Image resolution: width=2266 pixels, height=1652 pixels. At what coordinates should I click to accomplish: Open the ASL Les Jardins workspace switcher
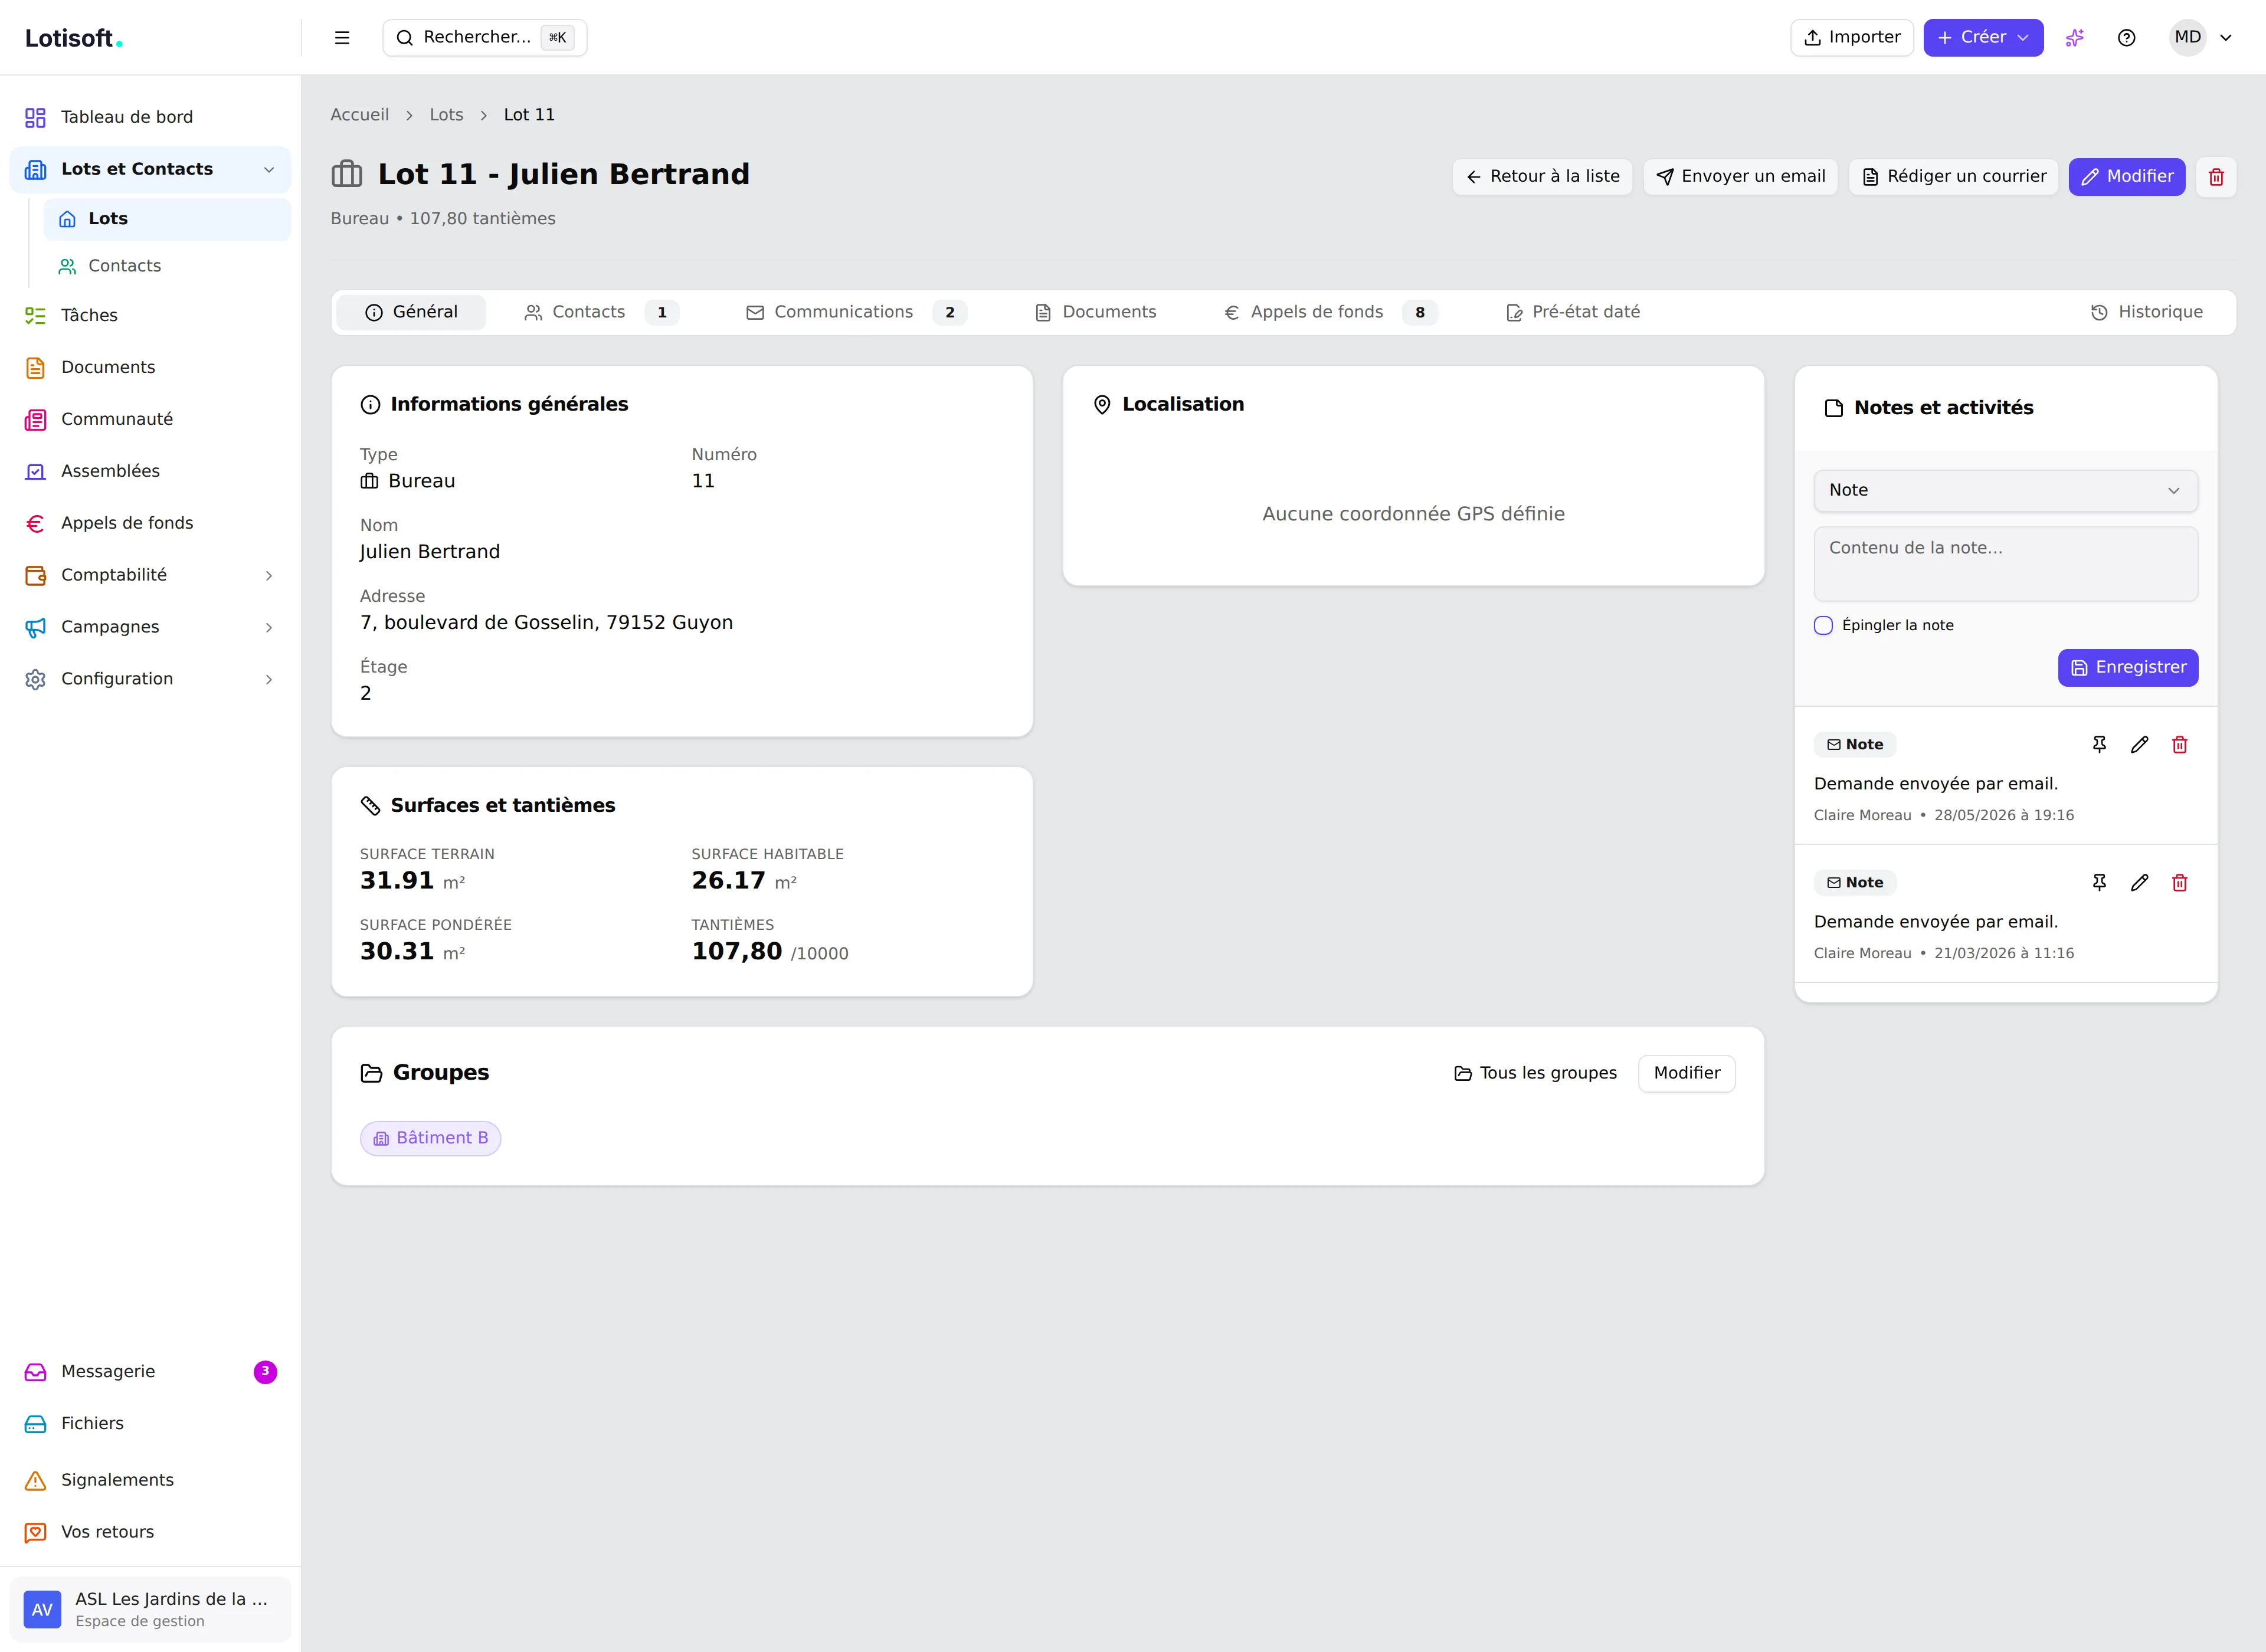click(150, 1610)
